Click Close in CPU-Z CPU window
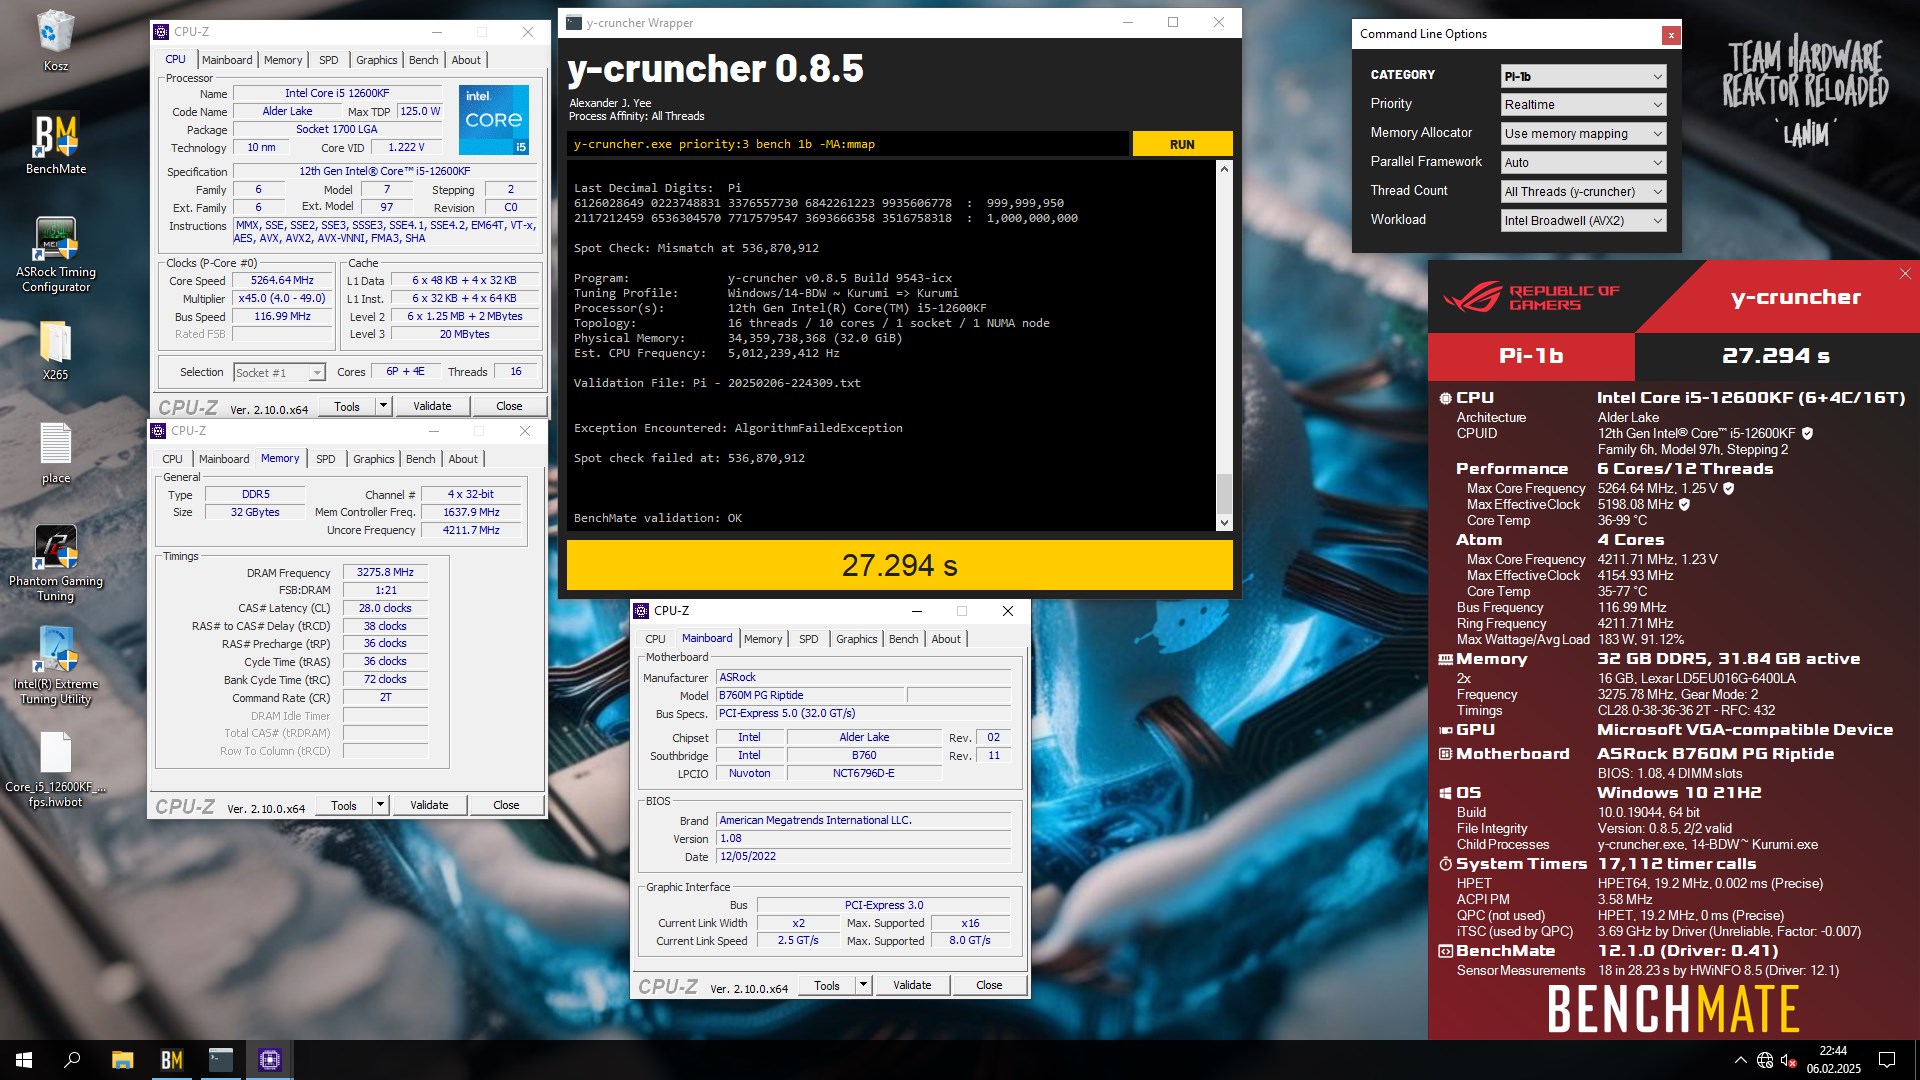Screen dimensions: 1920x1080 pos(509,406)
